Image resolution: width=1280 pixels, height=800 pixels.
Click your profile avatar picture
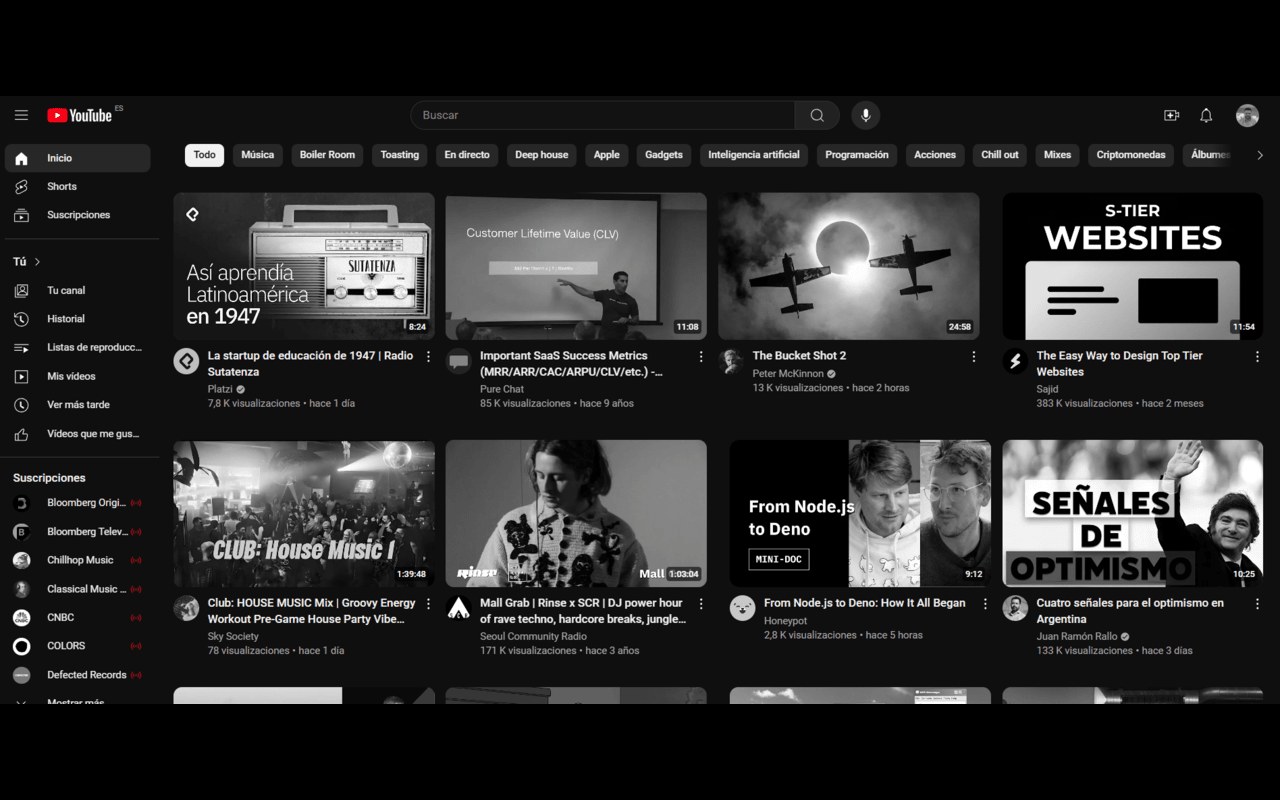[1247, 115]
